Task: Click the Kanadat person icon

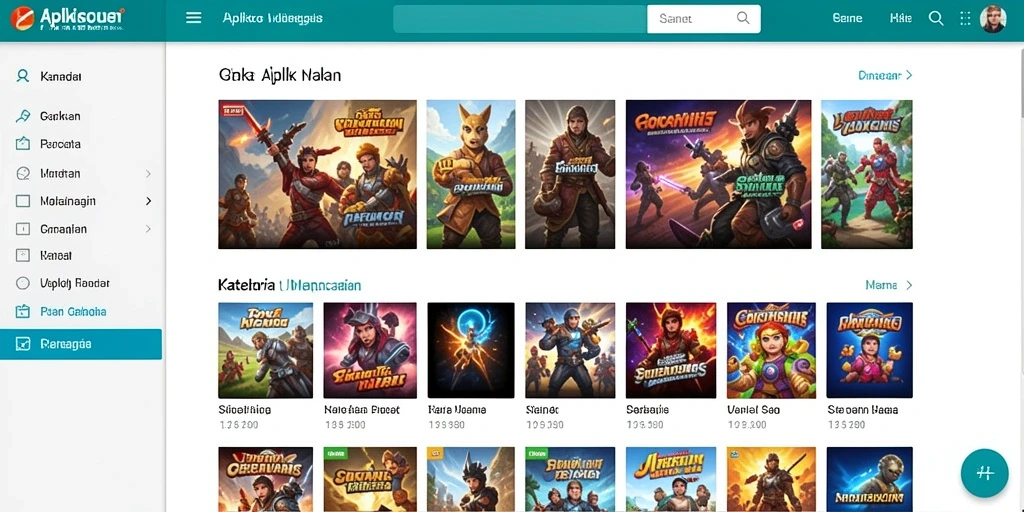Action: [x=22, y=76]
